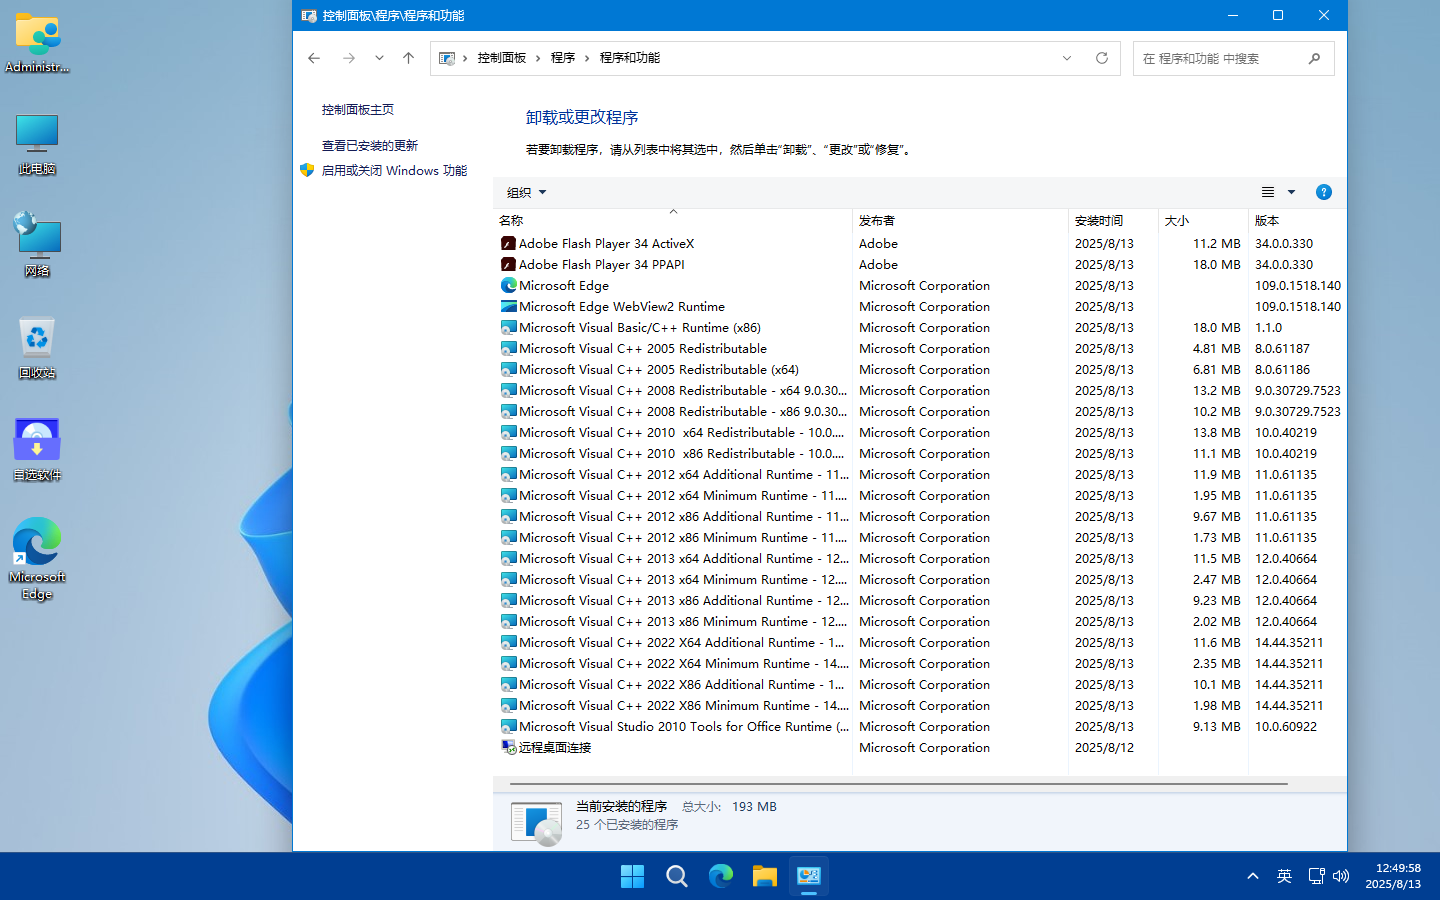
Task: Select Microsoft Edge WebView2 Runtime icon
Action: coord(508,306)
